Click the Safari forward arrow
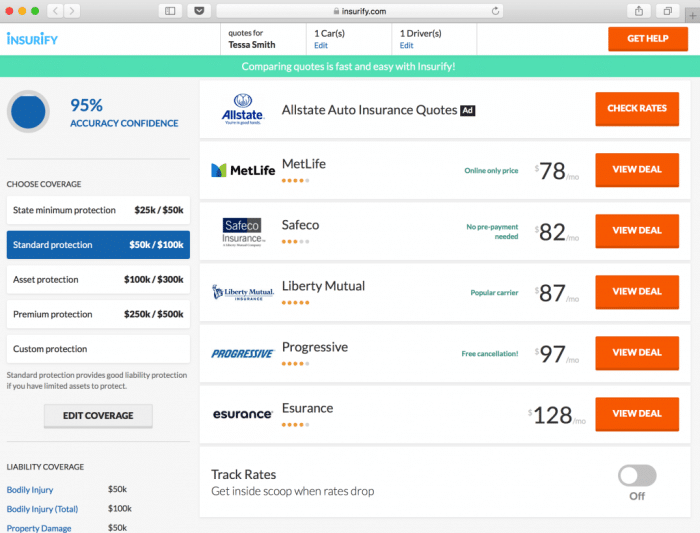Viewport: 700px width, 533px height. (x=71, y=11)
